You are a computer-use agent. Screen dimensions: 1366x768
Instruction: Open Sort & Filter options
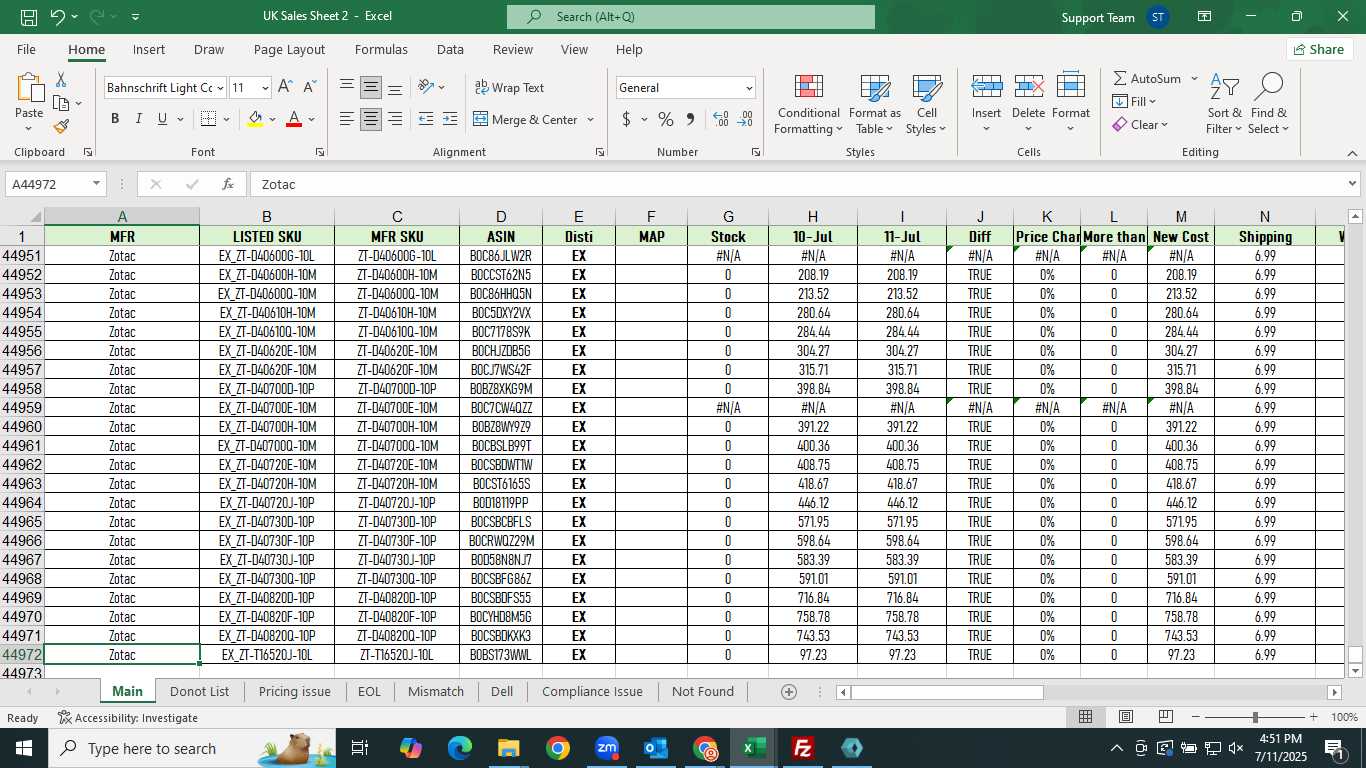pyautogui.click(x=1224, y=104)
